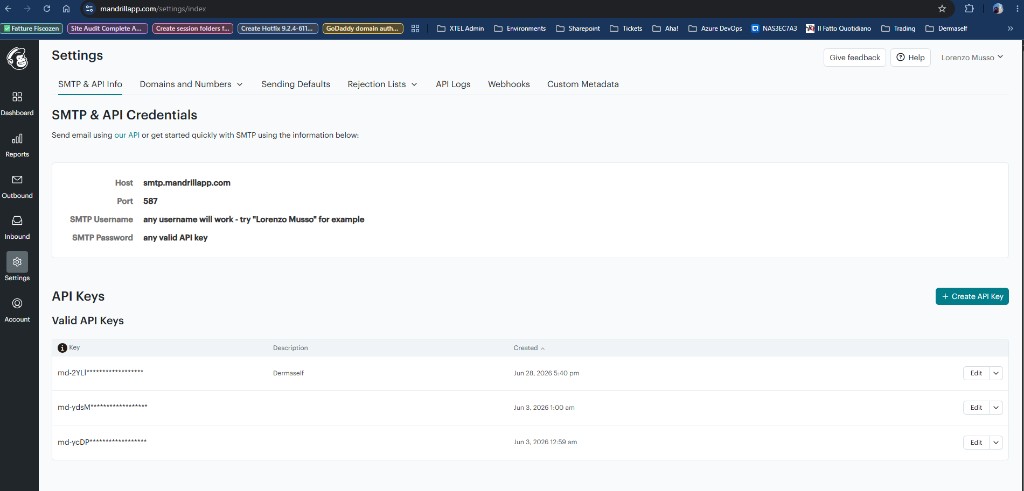Open the Sharepoint bookmark folder
Screen dimensions: 1024x491
[578, 28]
